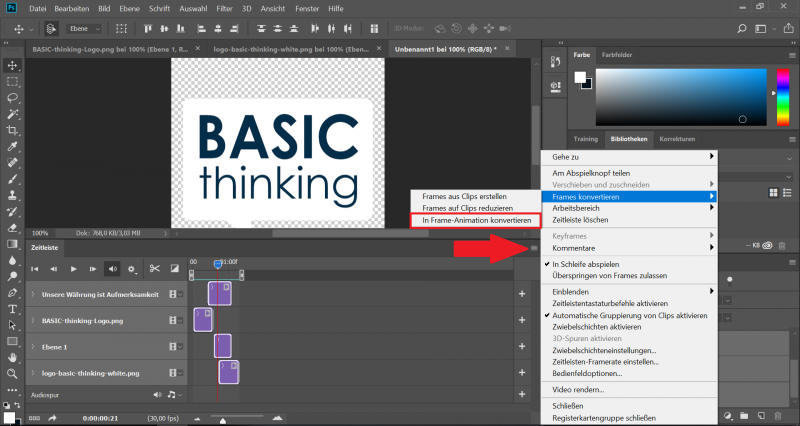Toggle Automatische Gruppierung von Clips aktivieren

pyautogui.click(x=630, y=315)
